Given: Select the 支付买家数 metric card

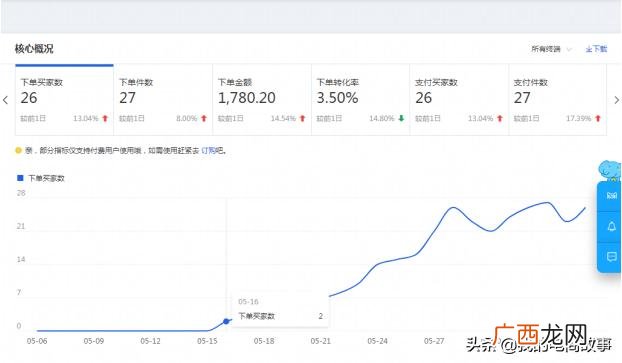Looking at the screenshot, I should 459,100.
